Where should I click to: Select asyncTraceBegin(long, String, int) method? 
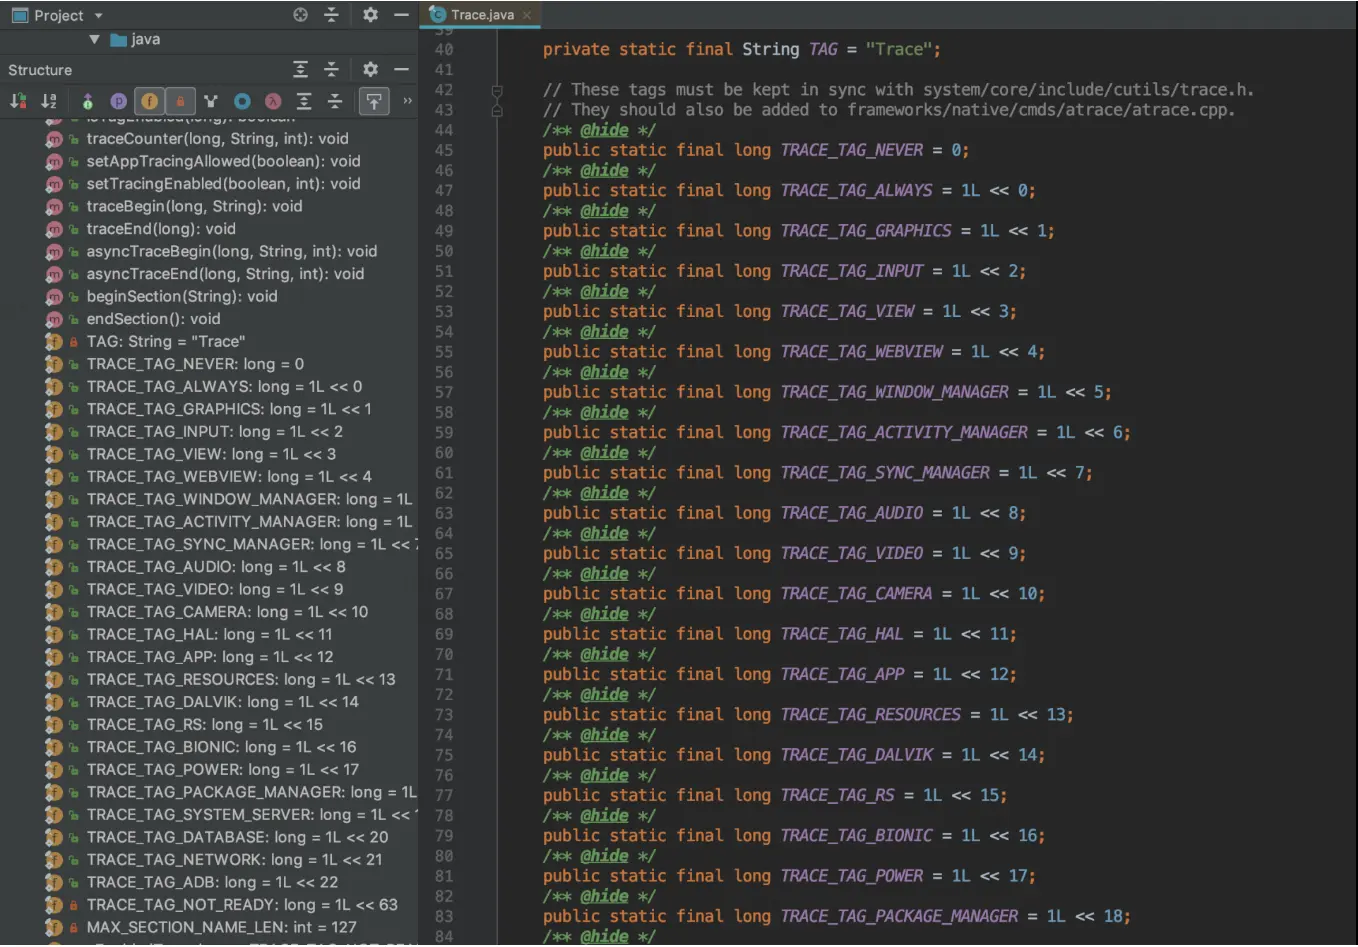click(231, 252)
